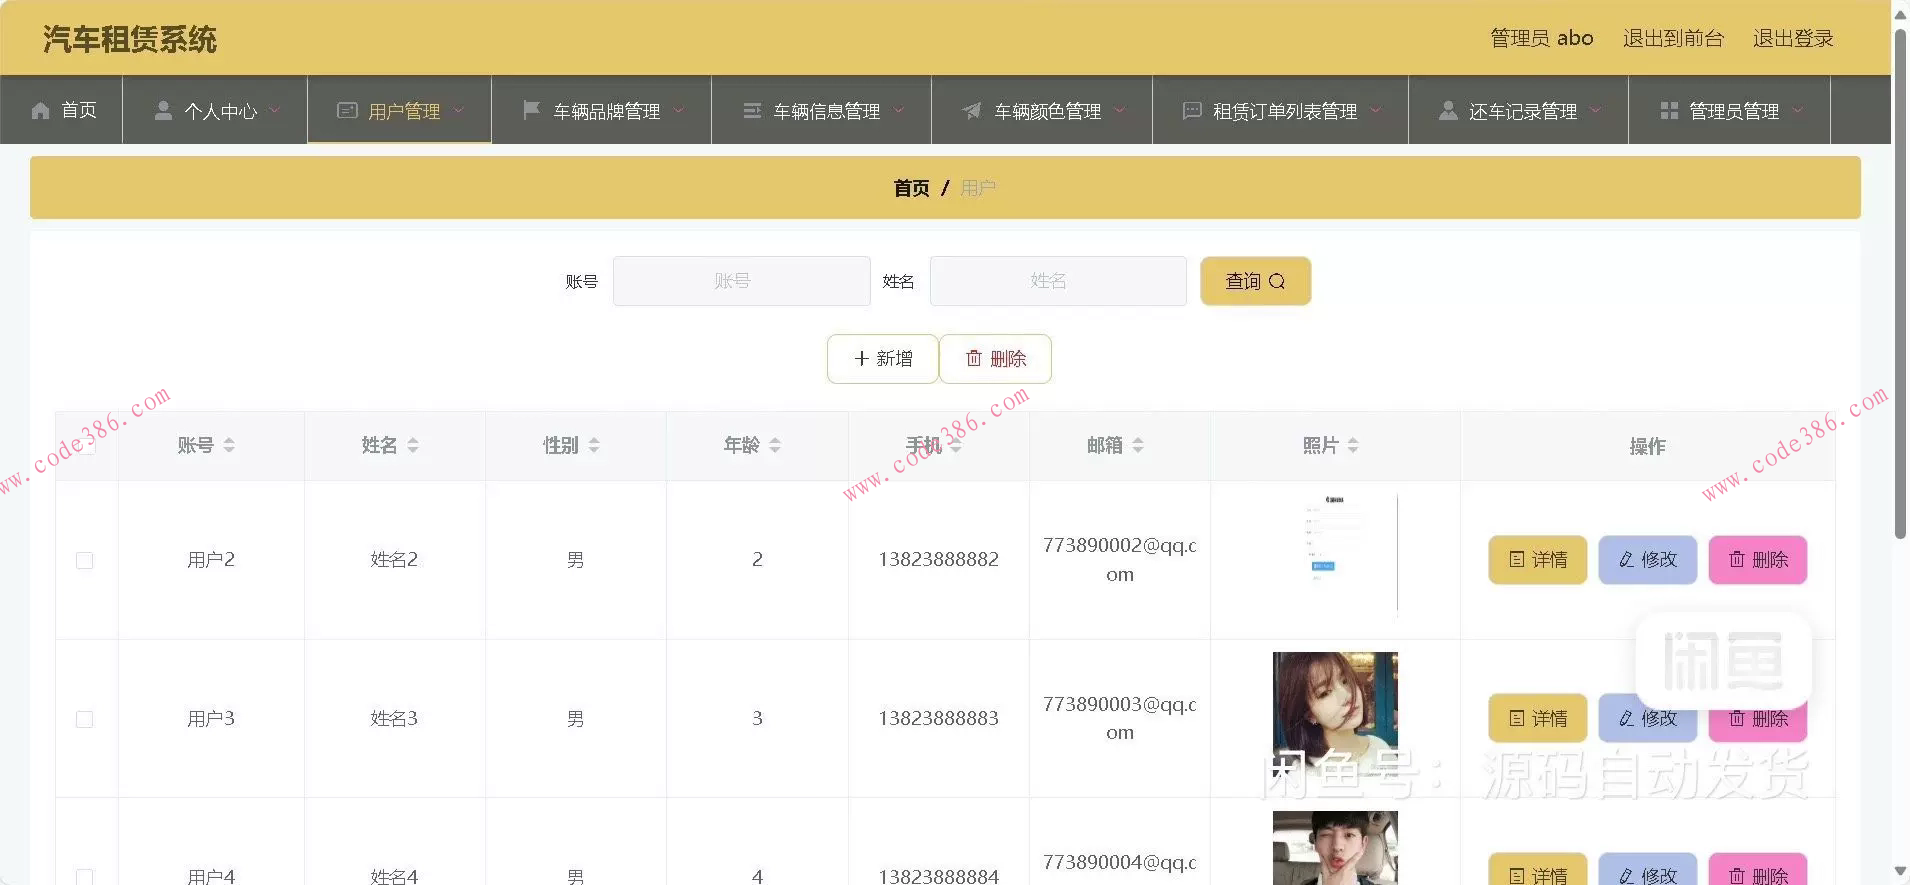Screen dimensions: 1910x885
Task: Open the 车辆信息管理 menu label
Action: coord(827,112)
